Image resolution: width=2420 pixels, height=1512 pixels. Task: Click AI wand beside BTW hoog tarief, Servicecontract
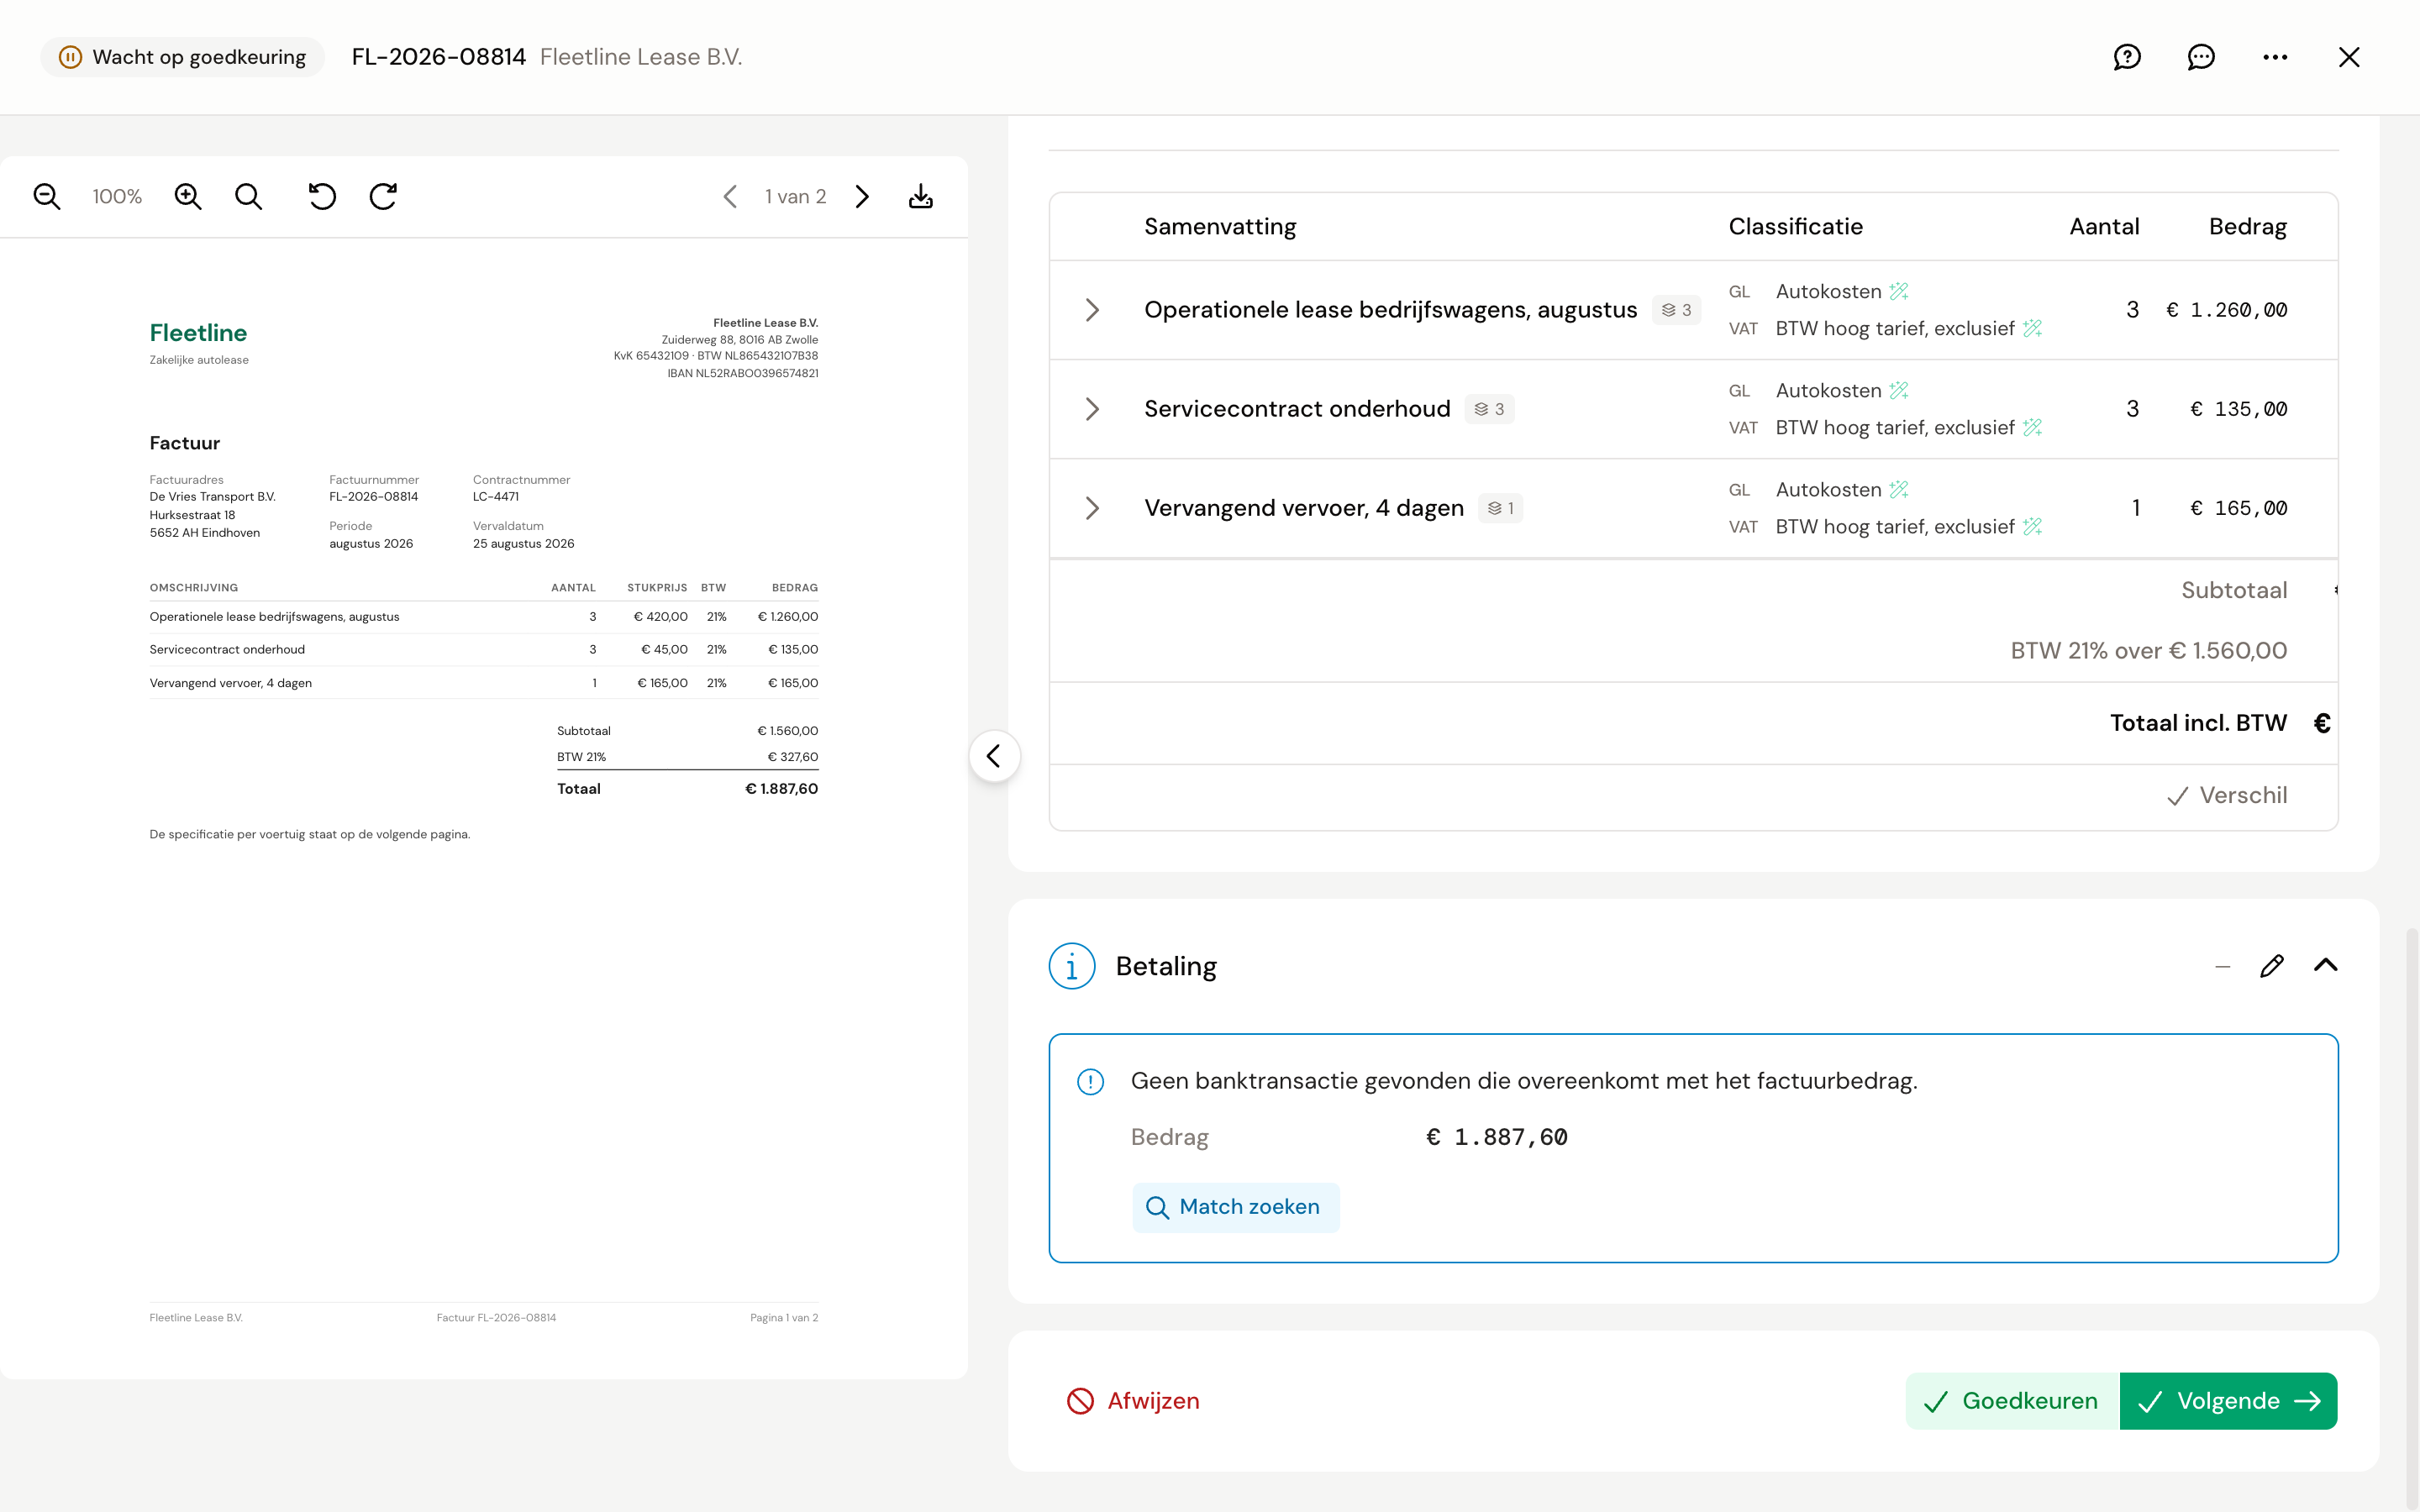point(2032,427)
